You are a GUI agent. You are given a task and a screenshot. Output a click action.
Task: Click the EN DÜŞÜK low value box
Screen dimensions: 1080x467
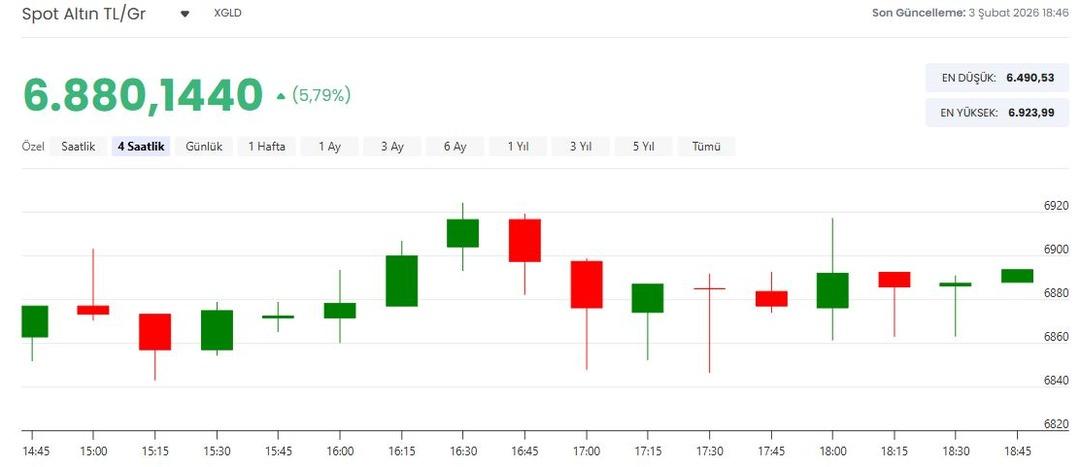(x=990, y=77)
